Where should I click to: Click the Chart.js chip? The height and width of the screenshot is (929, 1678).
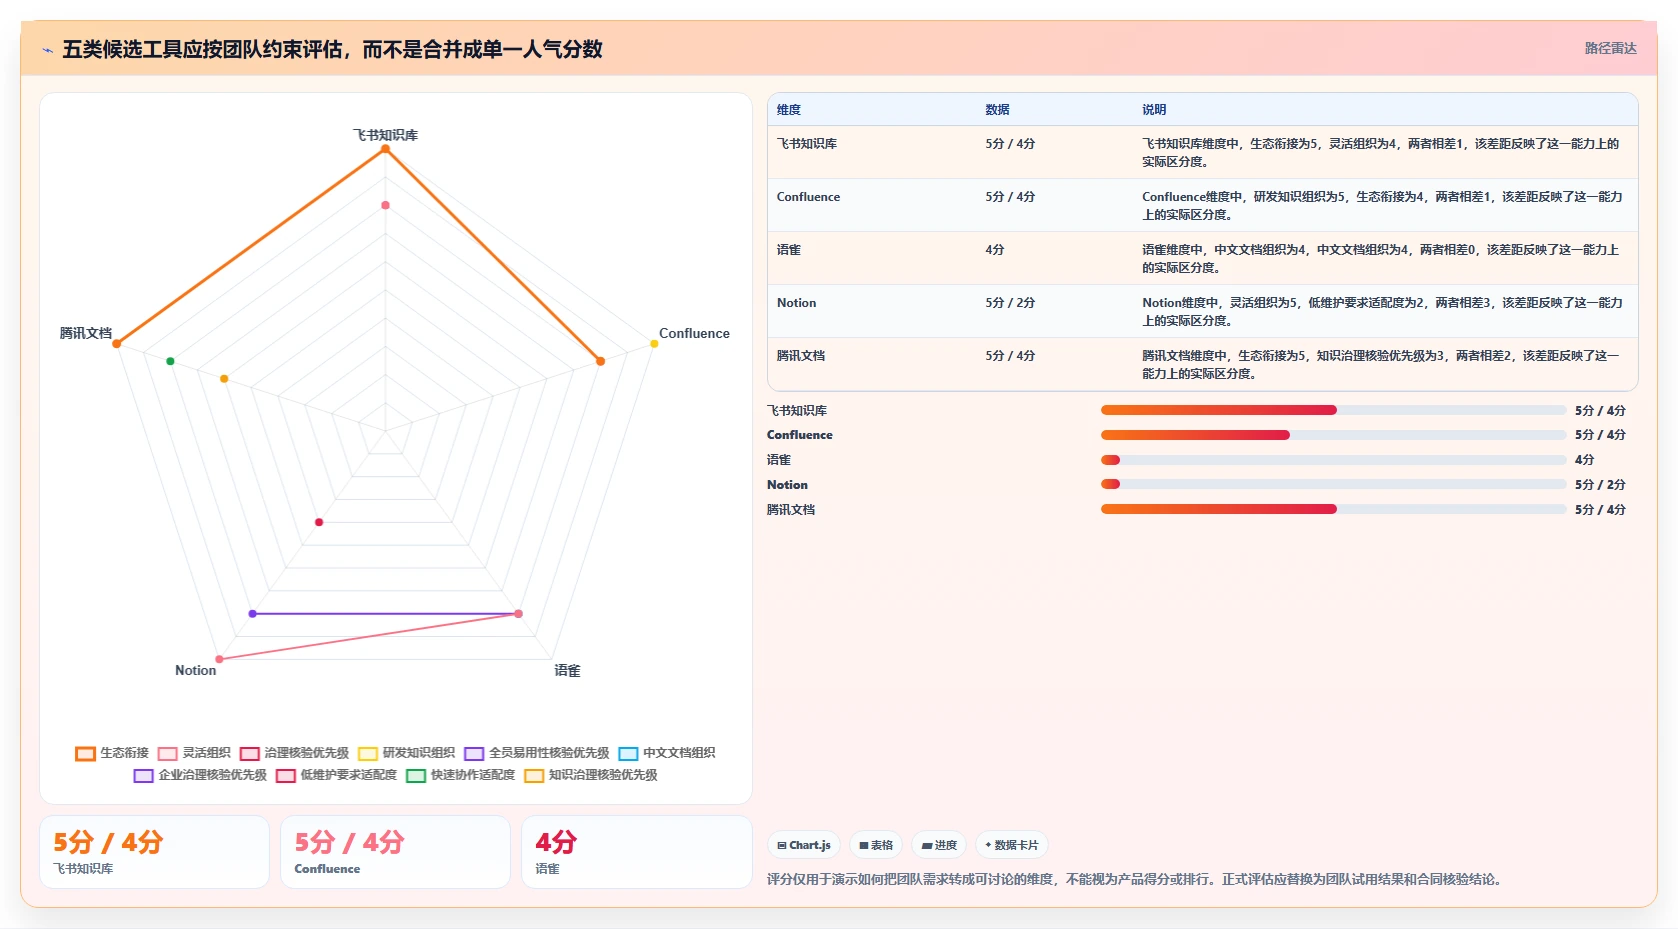click(x=804, y=845)
